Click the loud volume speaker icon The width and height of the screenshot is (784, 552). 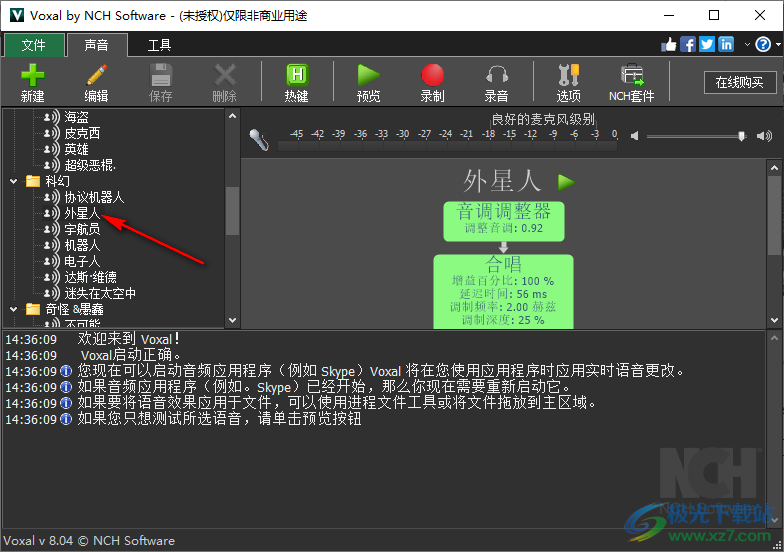point(764,136)
